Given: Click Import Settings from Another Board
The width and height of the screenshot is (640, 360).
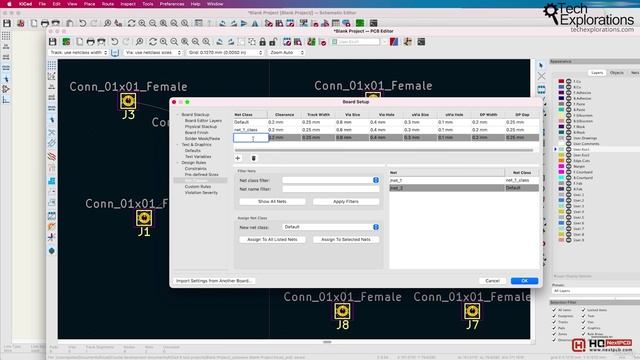Looking at the screenshot, I should pos(213,281).
